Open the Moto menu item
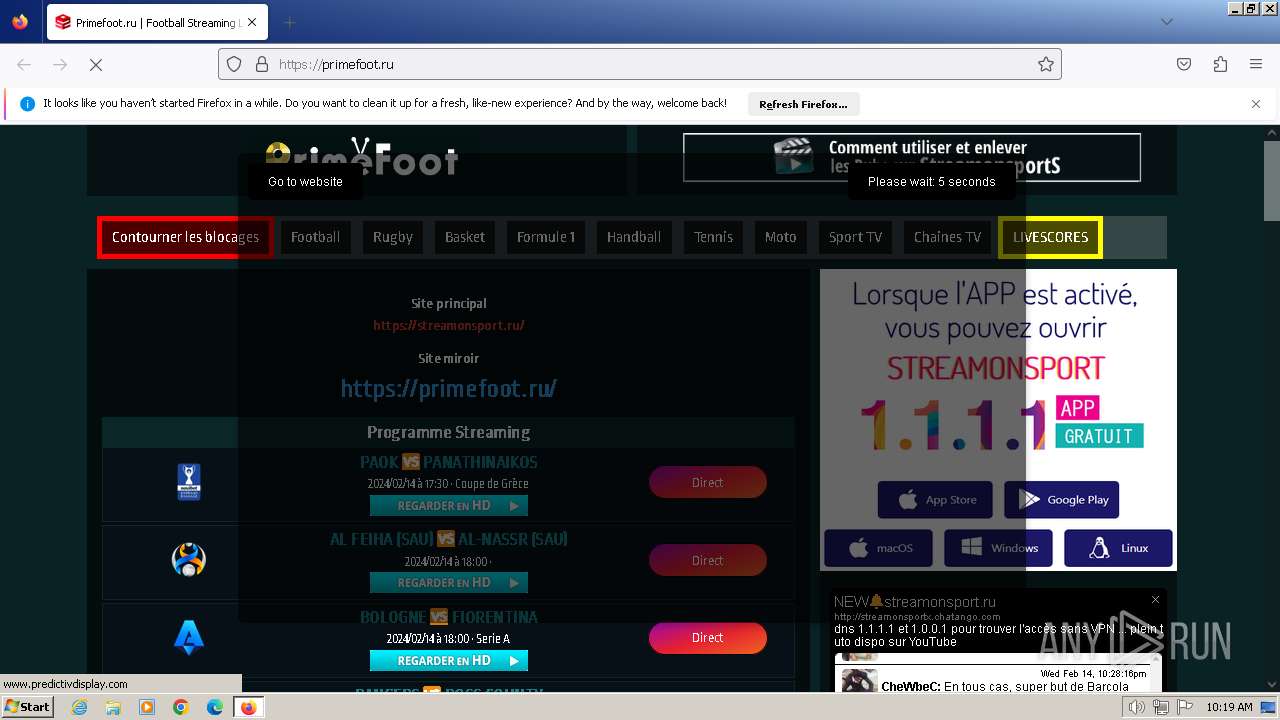Screen dimensions: 1280x720 tap(781, 237)
